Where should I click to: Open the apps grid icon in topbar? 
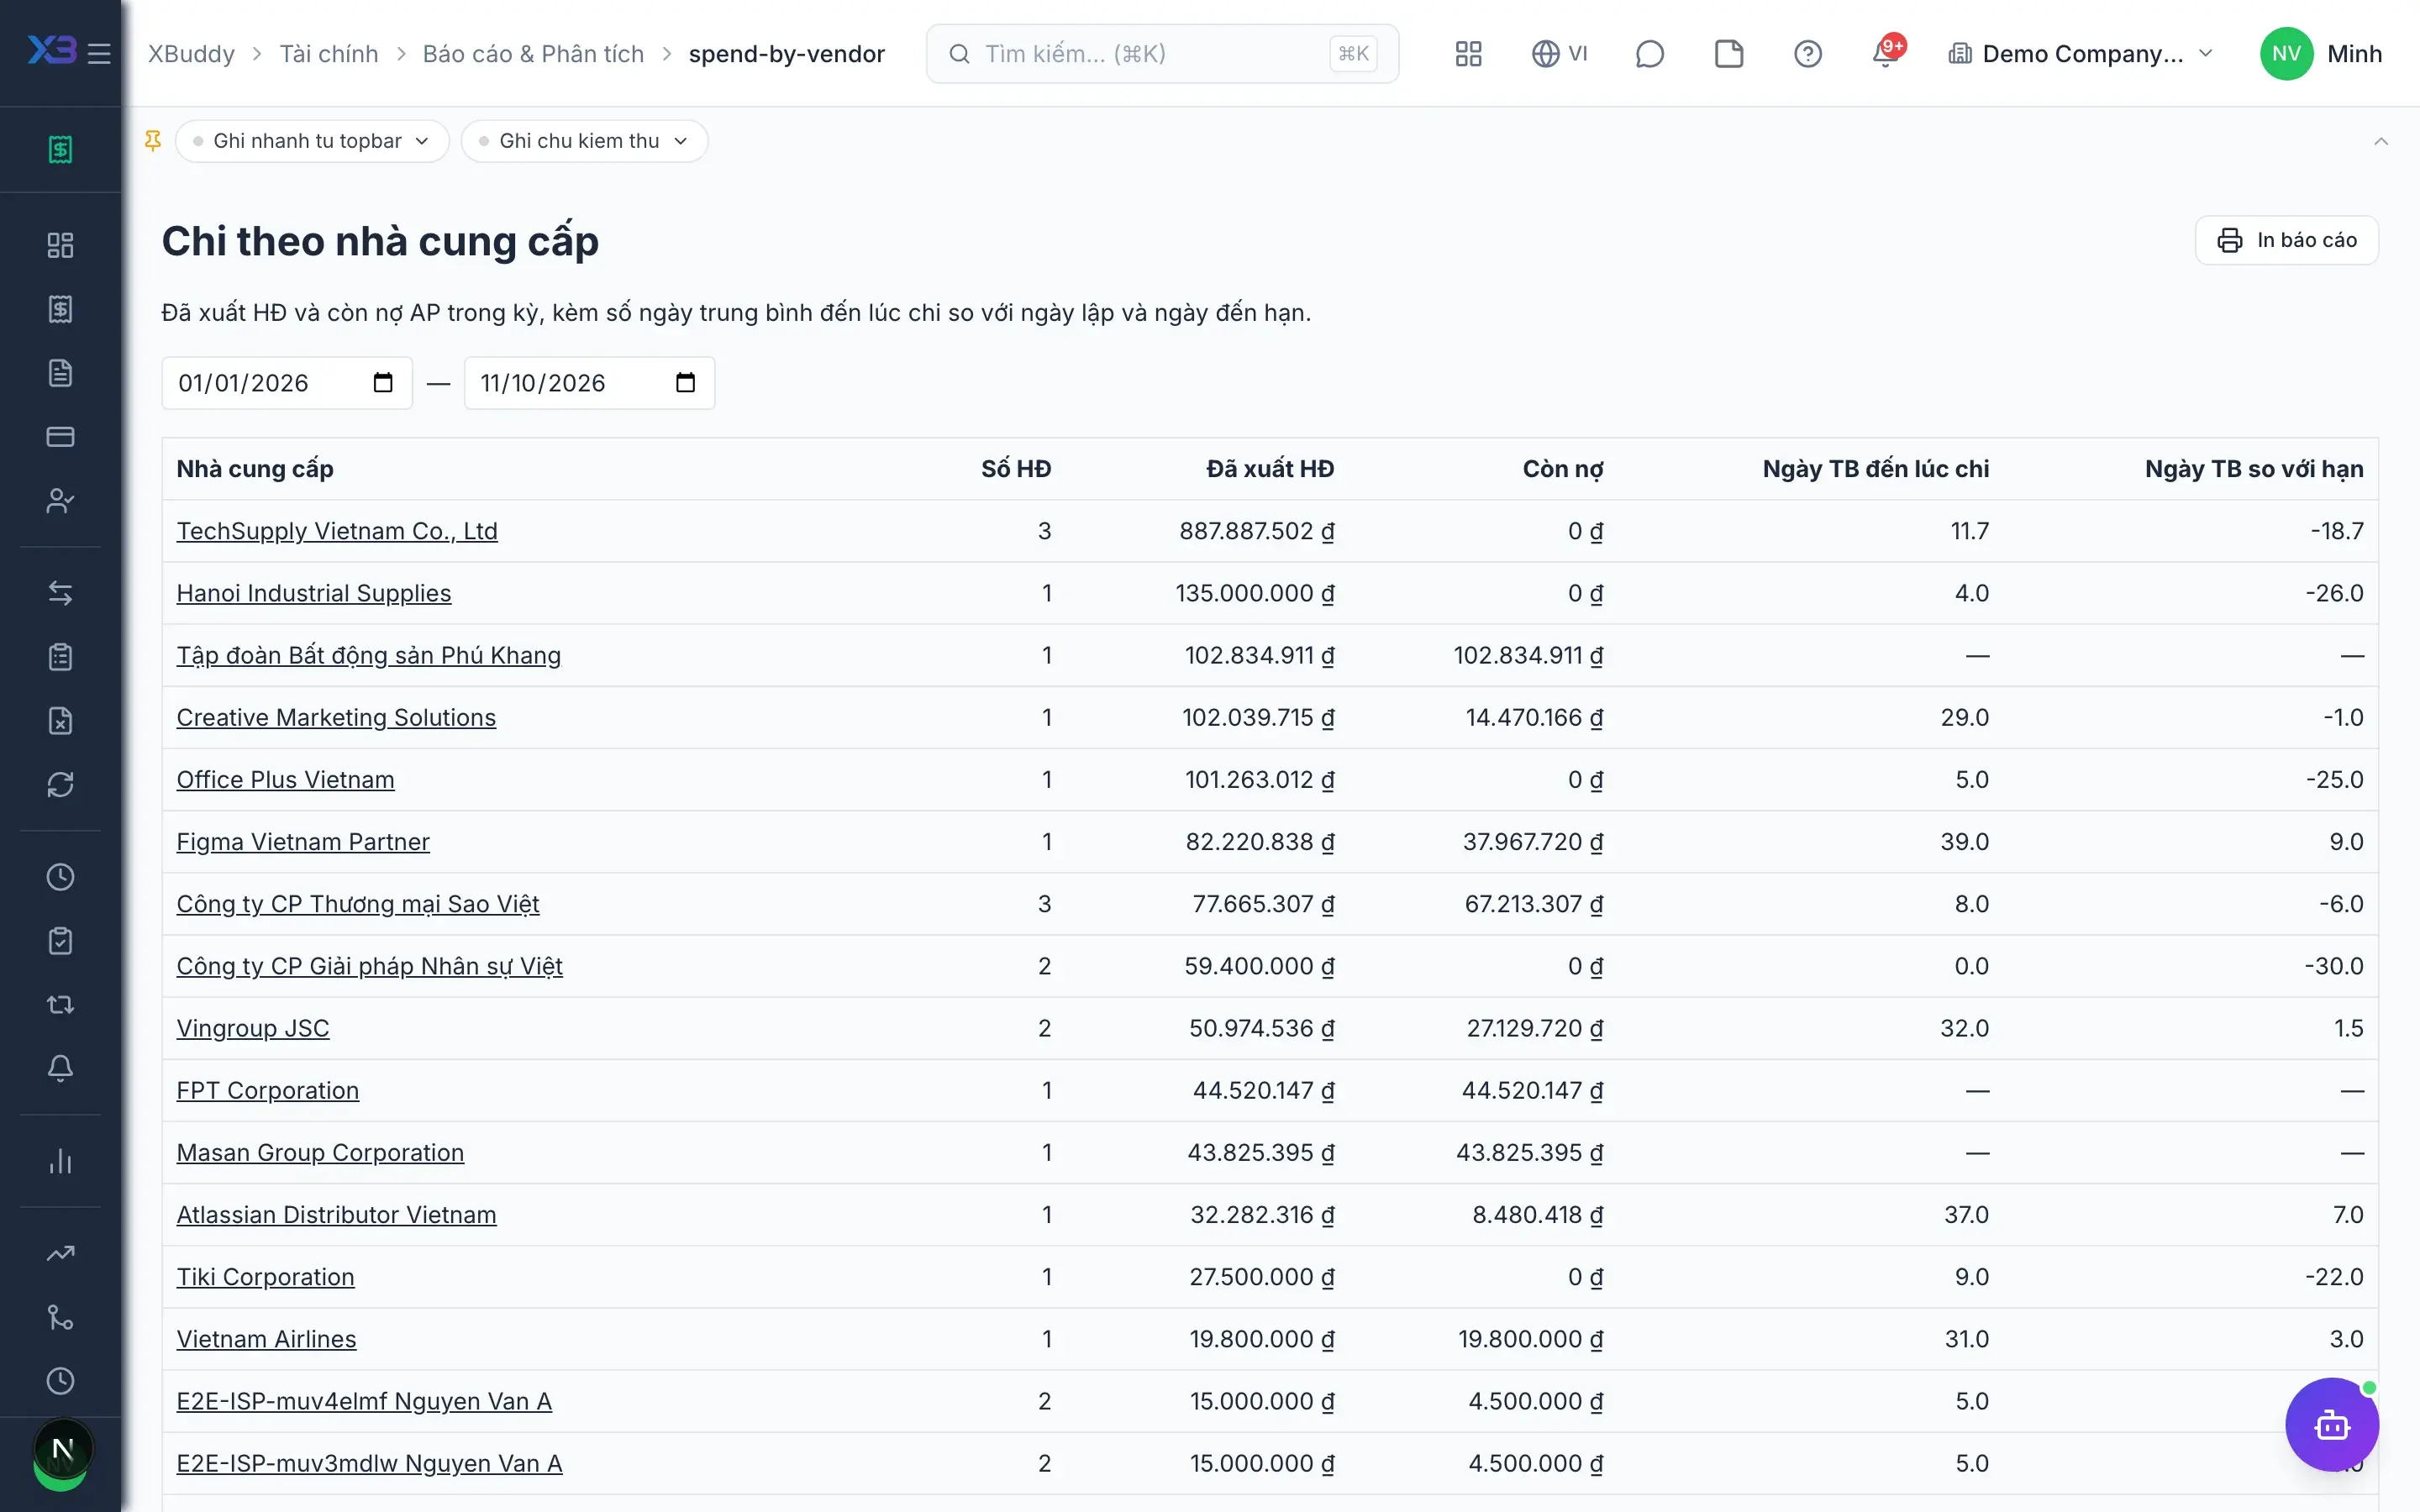pyautogui.click(x=1468, y=54)
